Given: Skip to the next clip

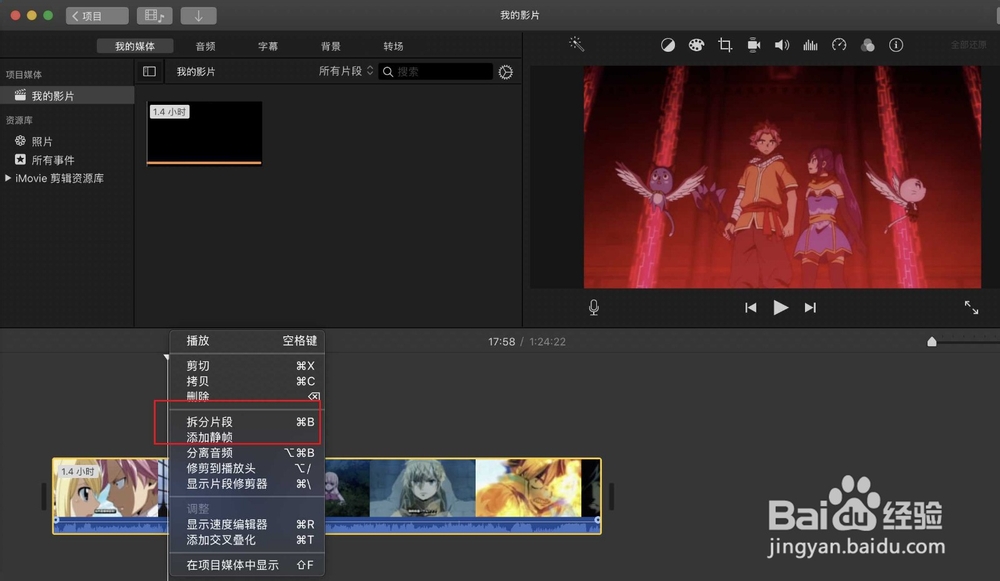Looking at the screenshot, I should (810, 307).
